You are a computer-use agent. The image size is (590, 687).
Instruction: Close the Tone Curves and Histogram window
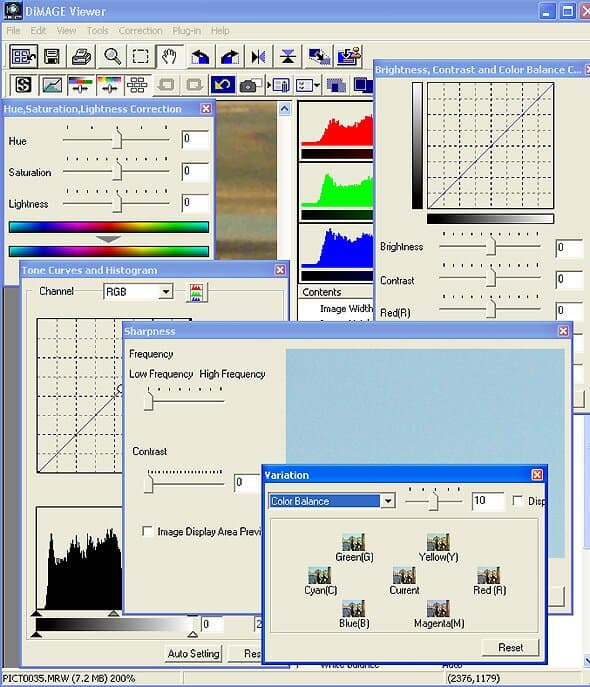280,270
